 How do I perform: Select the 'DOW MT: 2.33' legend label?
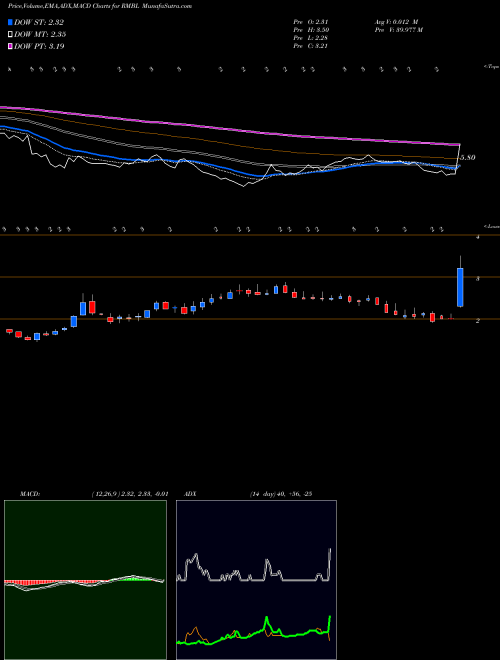pyautogui.click(x=40, y=34)
